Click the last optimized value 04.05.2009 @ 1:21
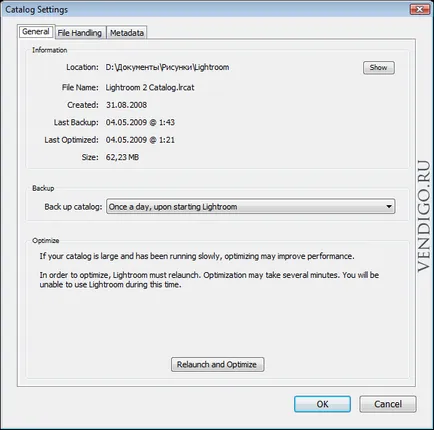 (140, 140)
